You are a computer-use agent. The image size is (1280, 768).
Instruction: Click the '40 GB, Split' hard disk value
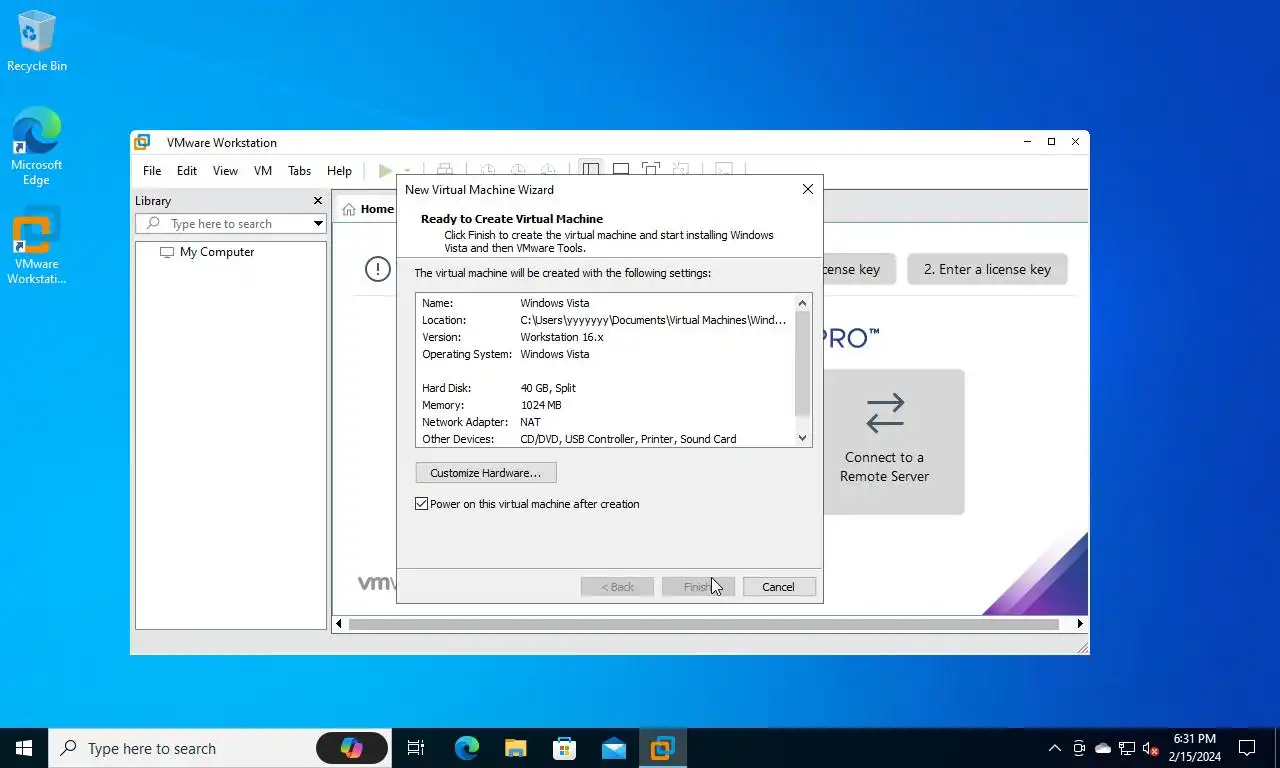[548, 388]
